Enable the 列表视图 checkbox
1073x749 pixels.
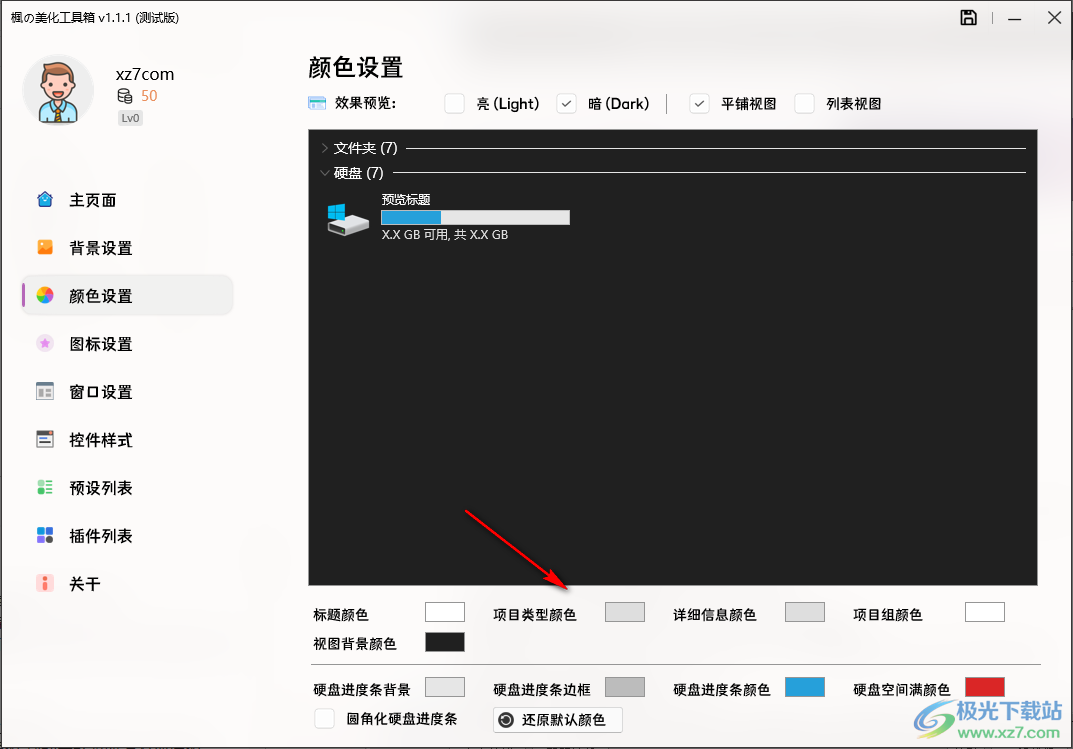coord(804,104)
